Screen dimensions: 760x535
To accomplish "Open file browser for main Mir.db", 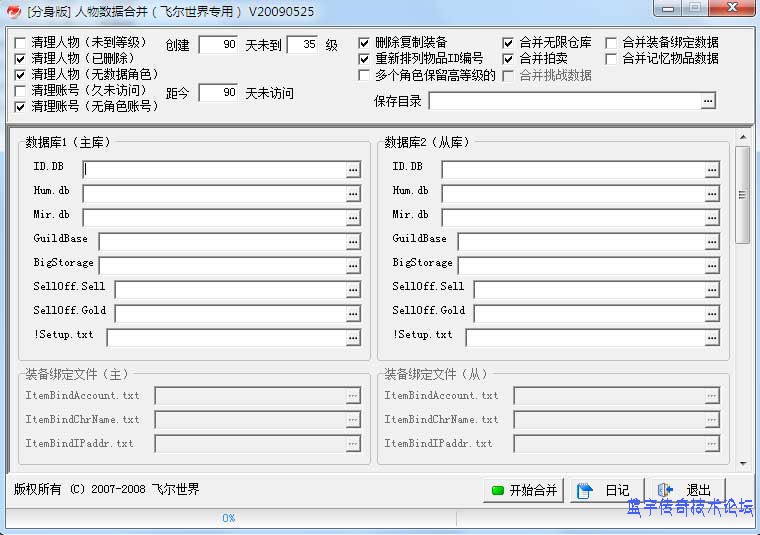I will click(x=353, y=218).
